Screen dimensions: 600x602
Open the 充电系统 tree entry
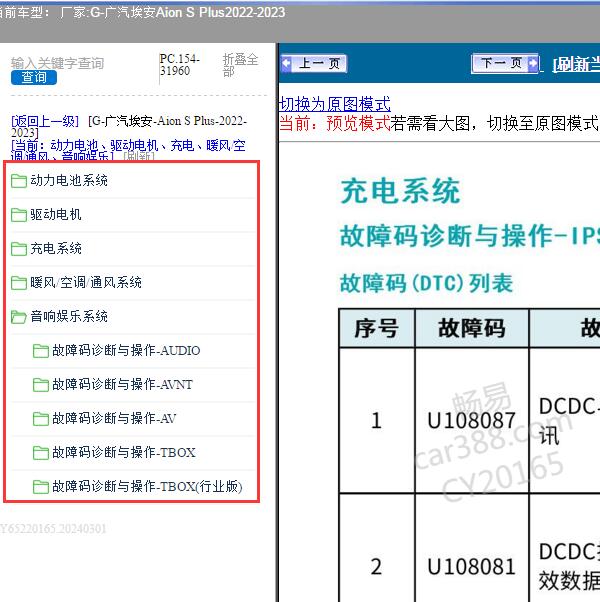pyautogui.click(x=56, y=248)
